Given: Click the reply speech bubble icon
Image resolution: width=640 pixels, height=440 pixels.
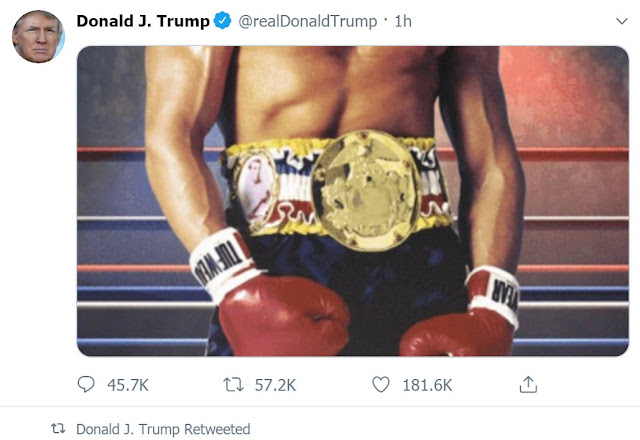Looking at the screenshot, I should (x=86, y=384).
